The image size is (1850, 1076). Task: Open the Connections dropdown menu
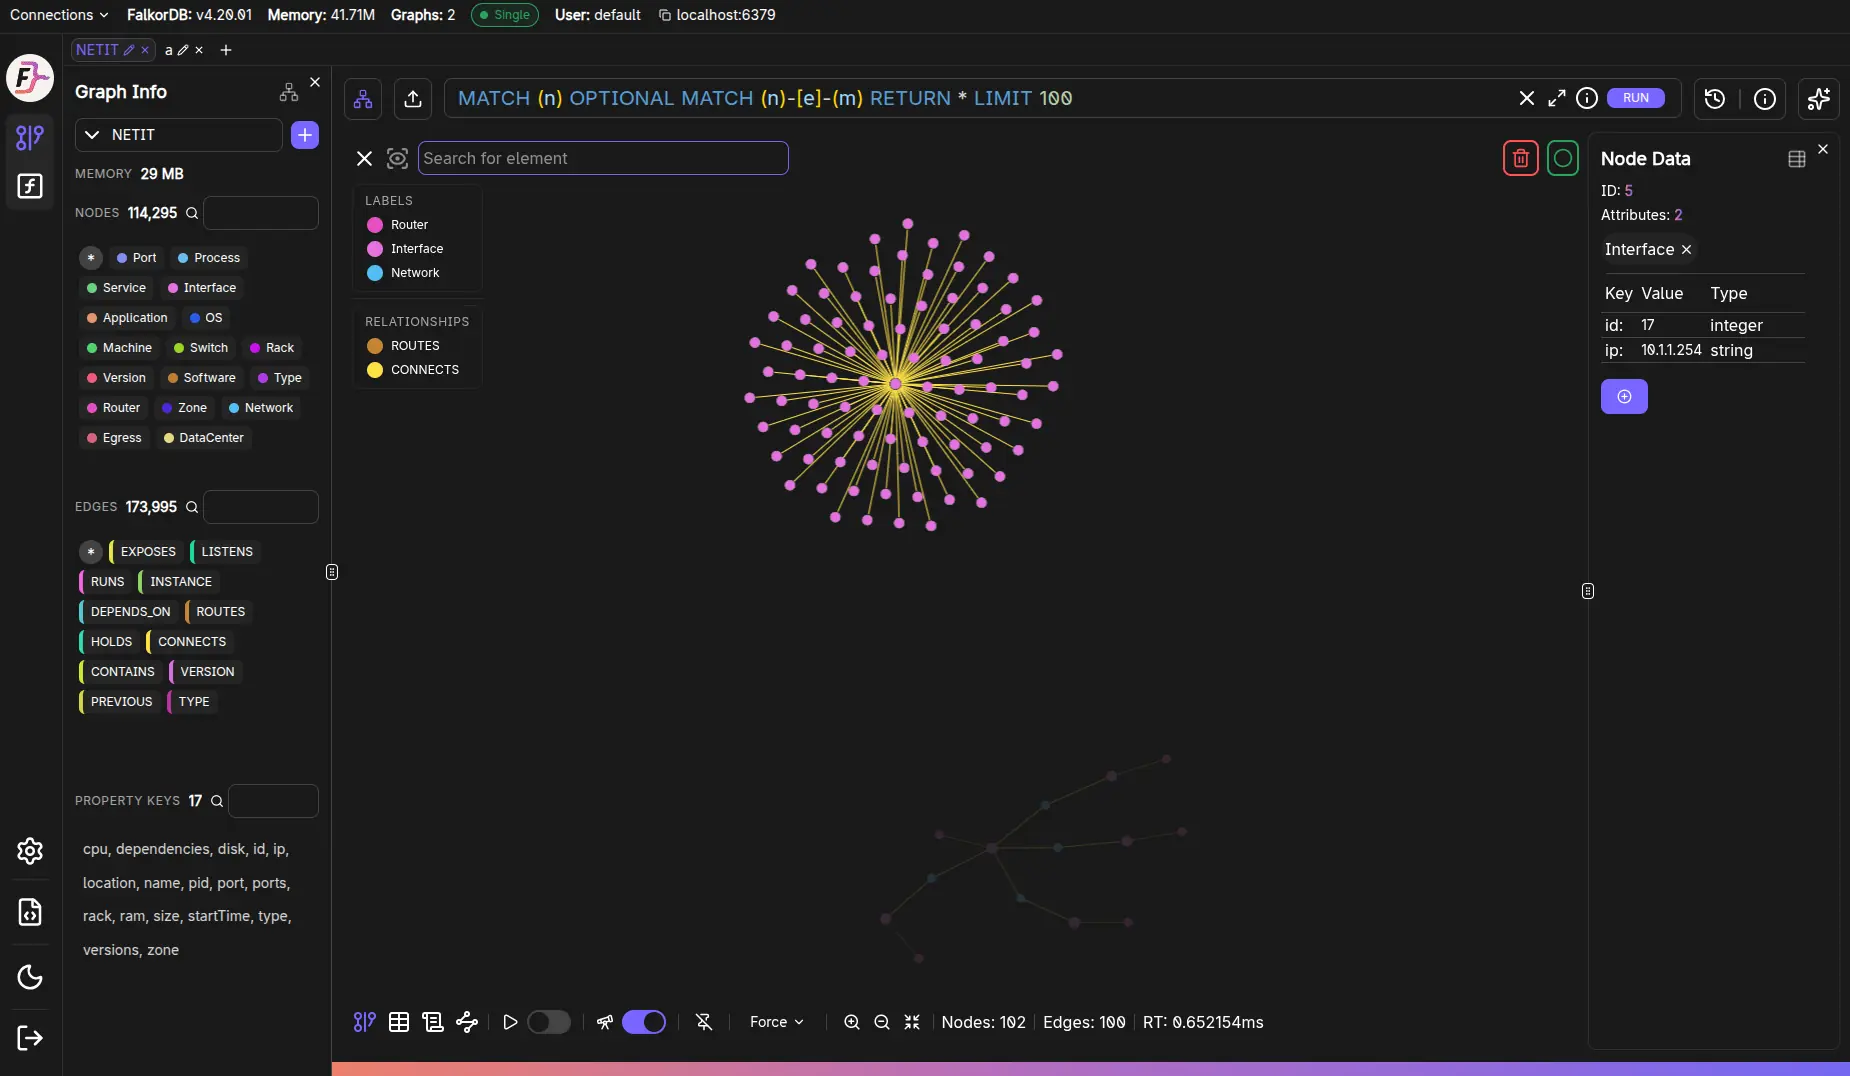(59, 15)
